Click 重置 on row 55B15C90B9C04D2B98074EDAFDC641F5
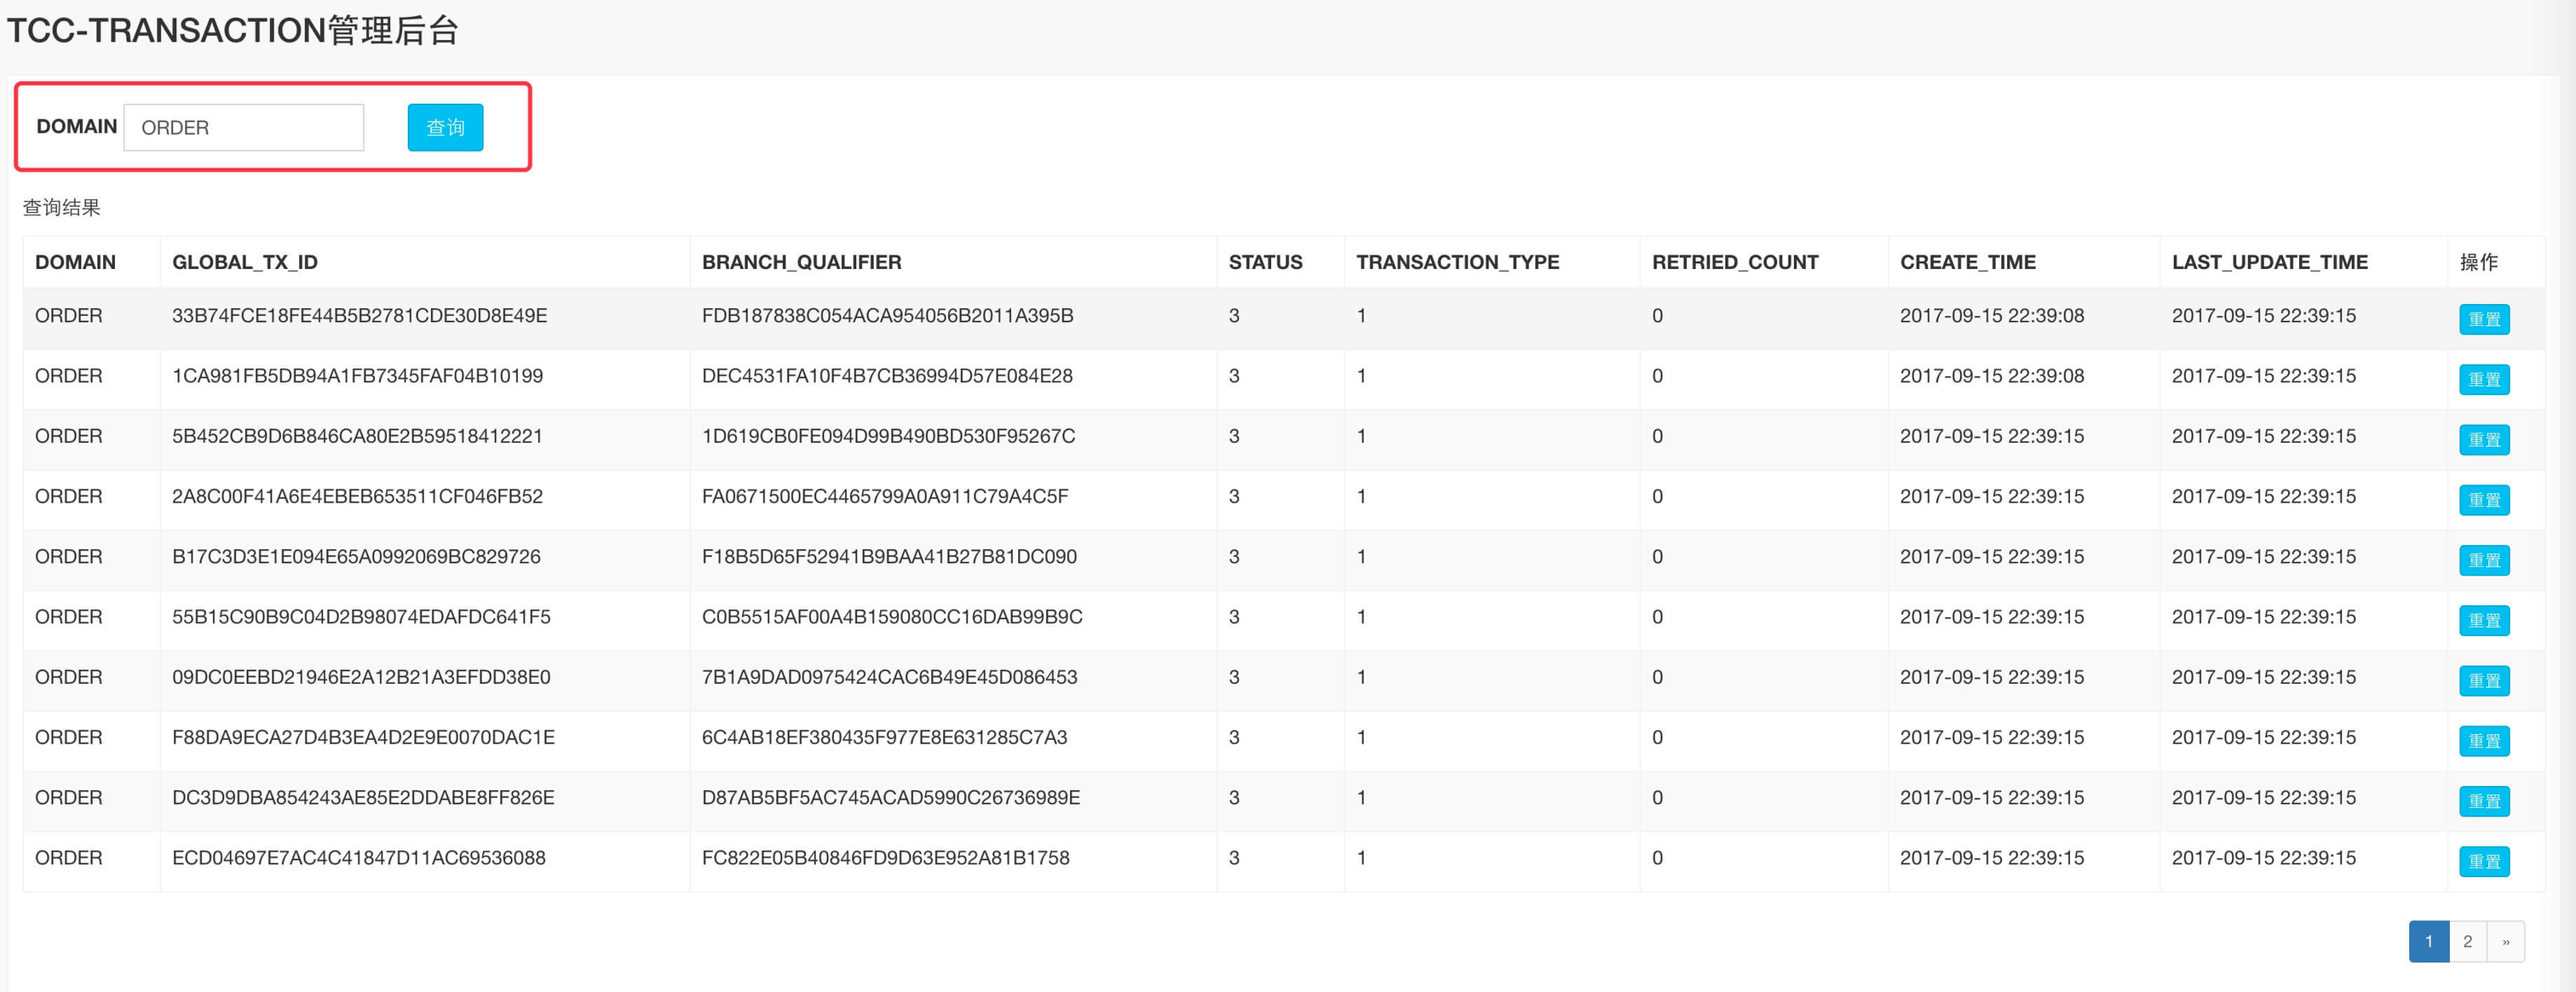Screen dimensions: 2576x992 [x=2484, y=620]
